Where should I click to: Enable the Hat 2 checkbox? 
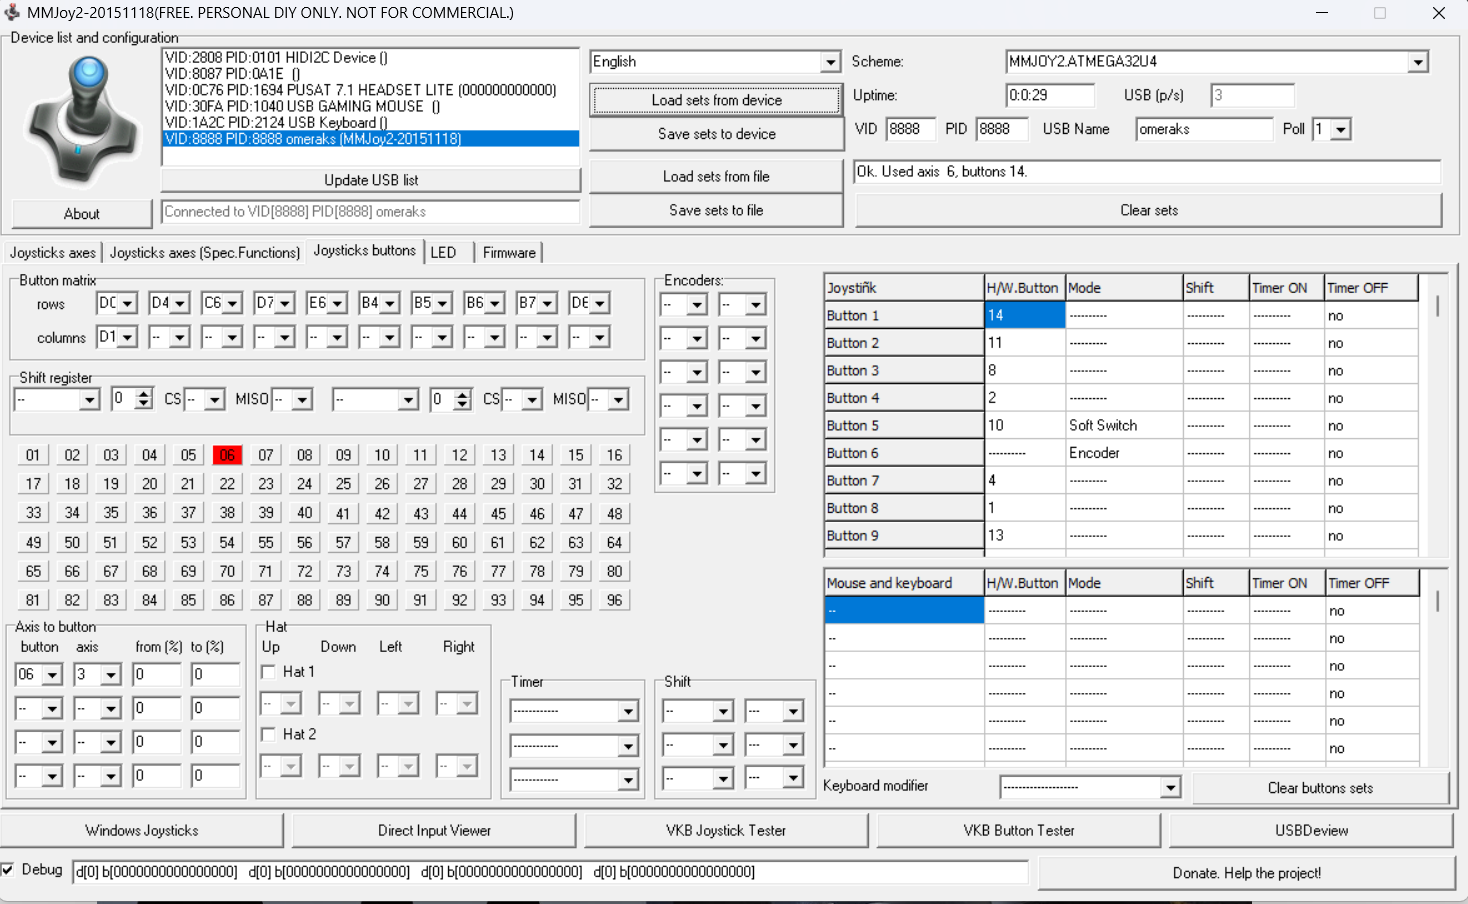268,734
